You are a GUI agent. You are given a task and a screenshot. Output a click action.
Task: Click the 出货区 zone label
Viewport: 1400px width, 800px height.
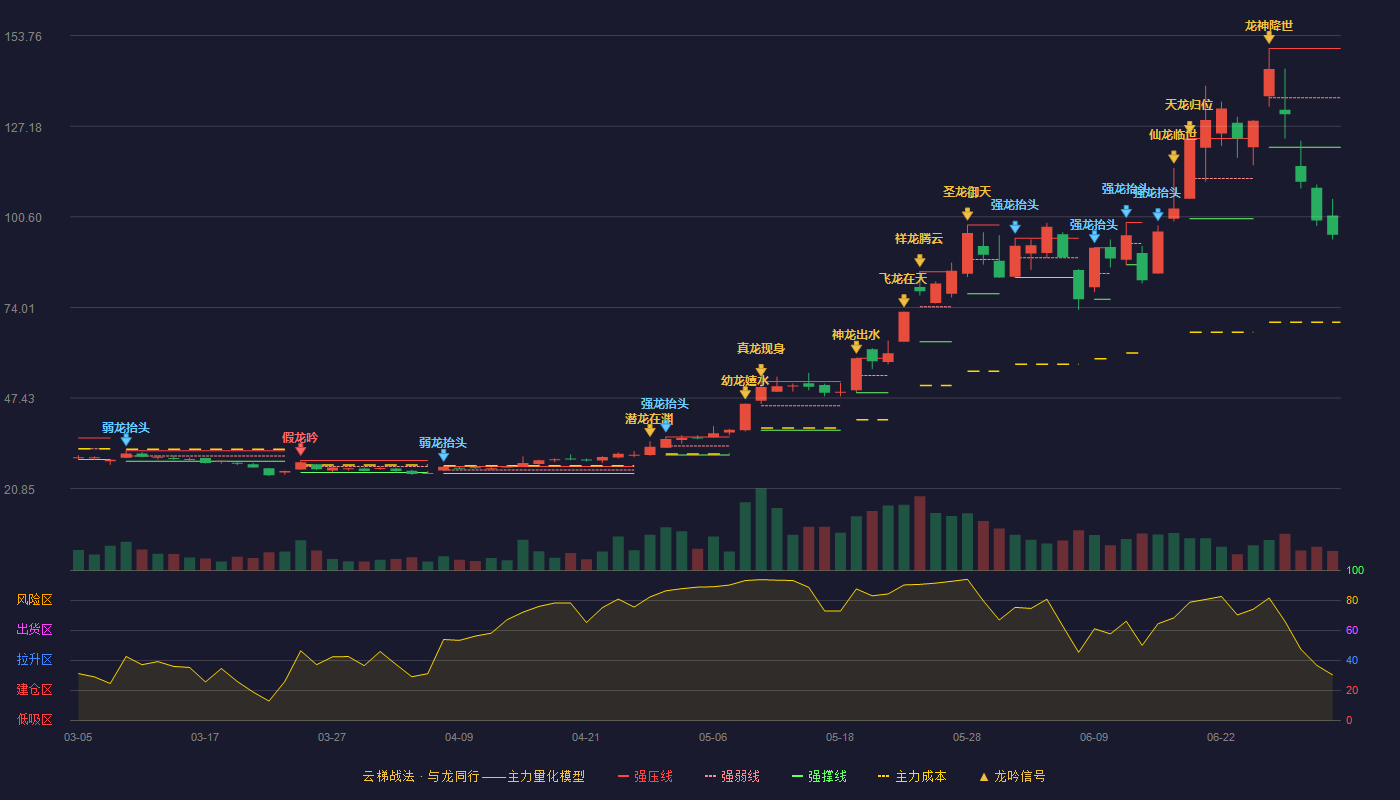coord(34,630)
